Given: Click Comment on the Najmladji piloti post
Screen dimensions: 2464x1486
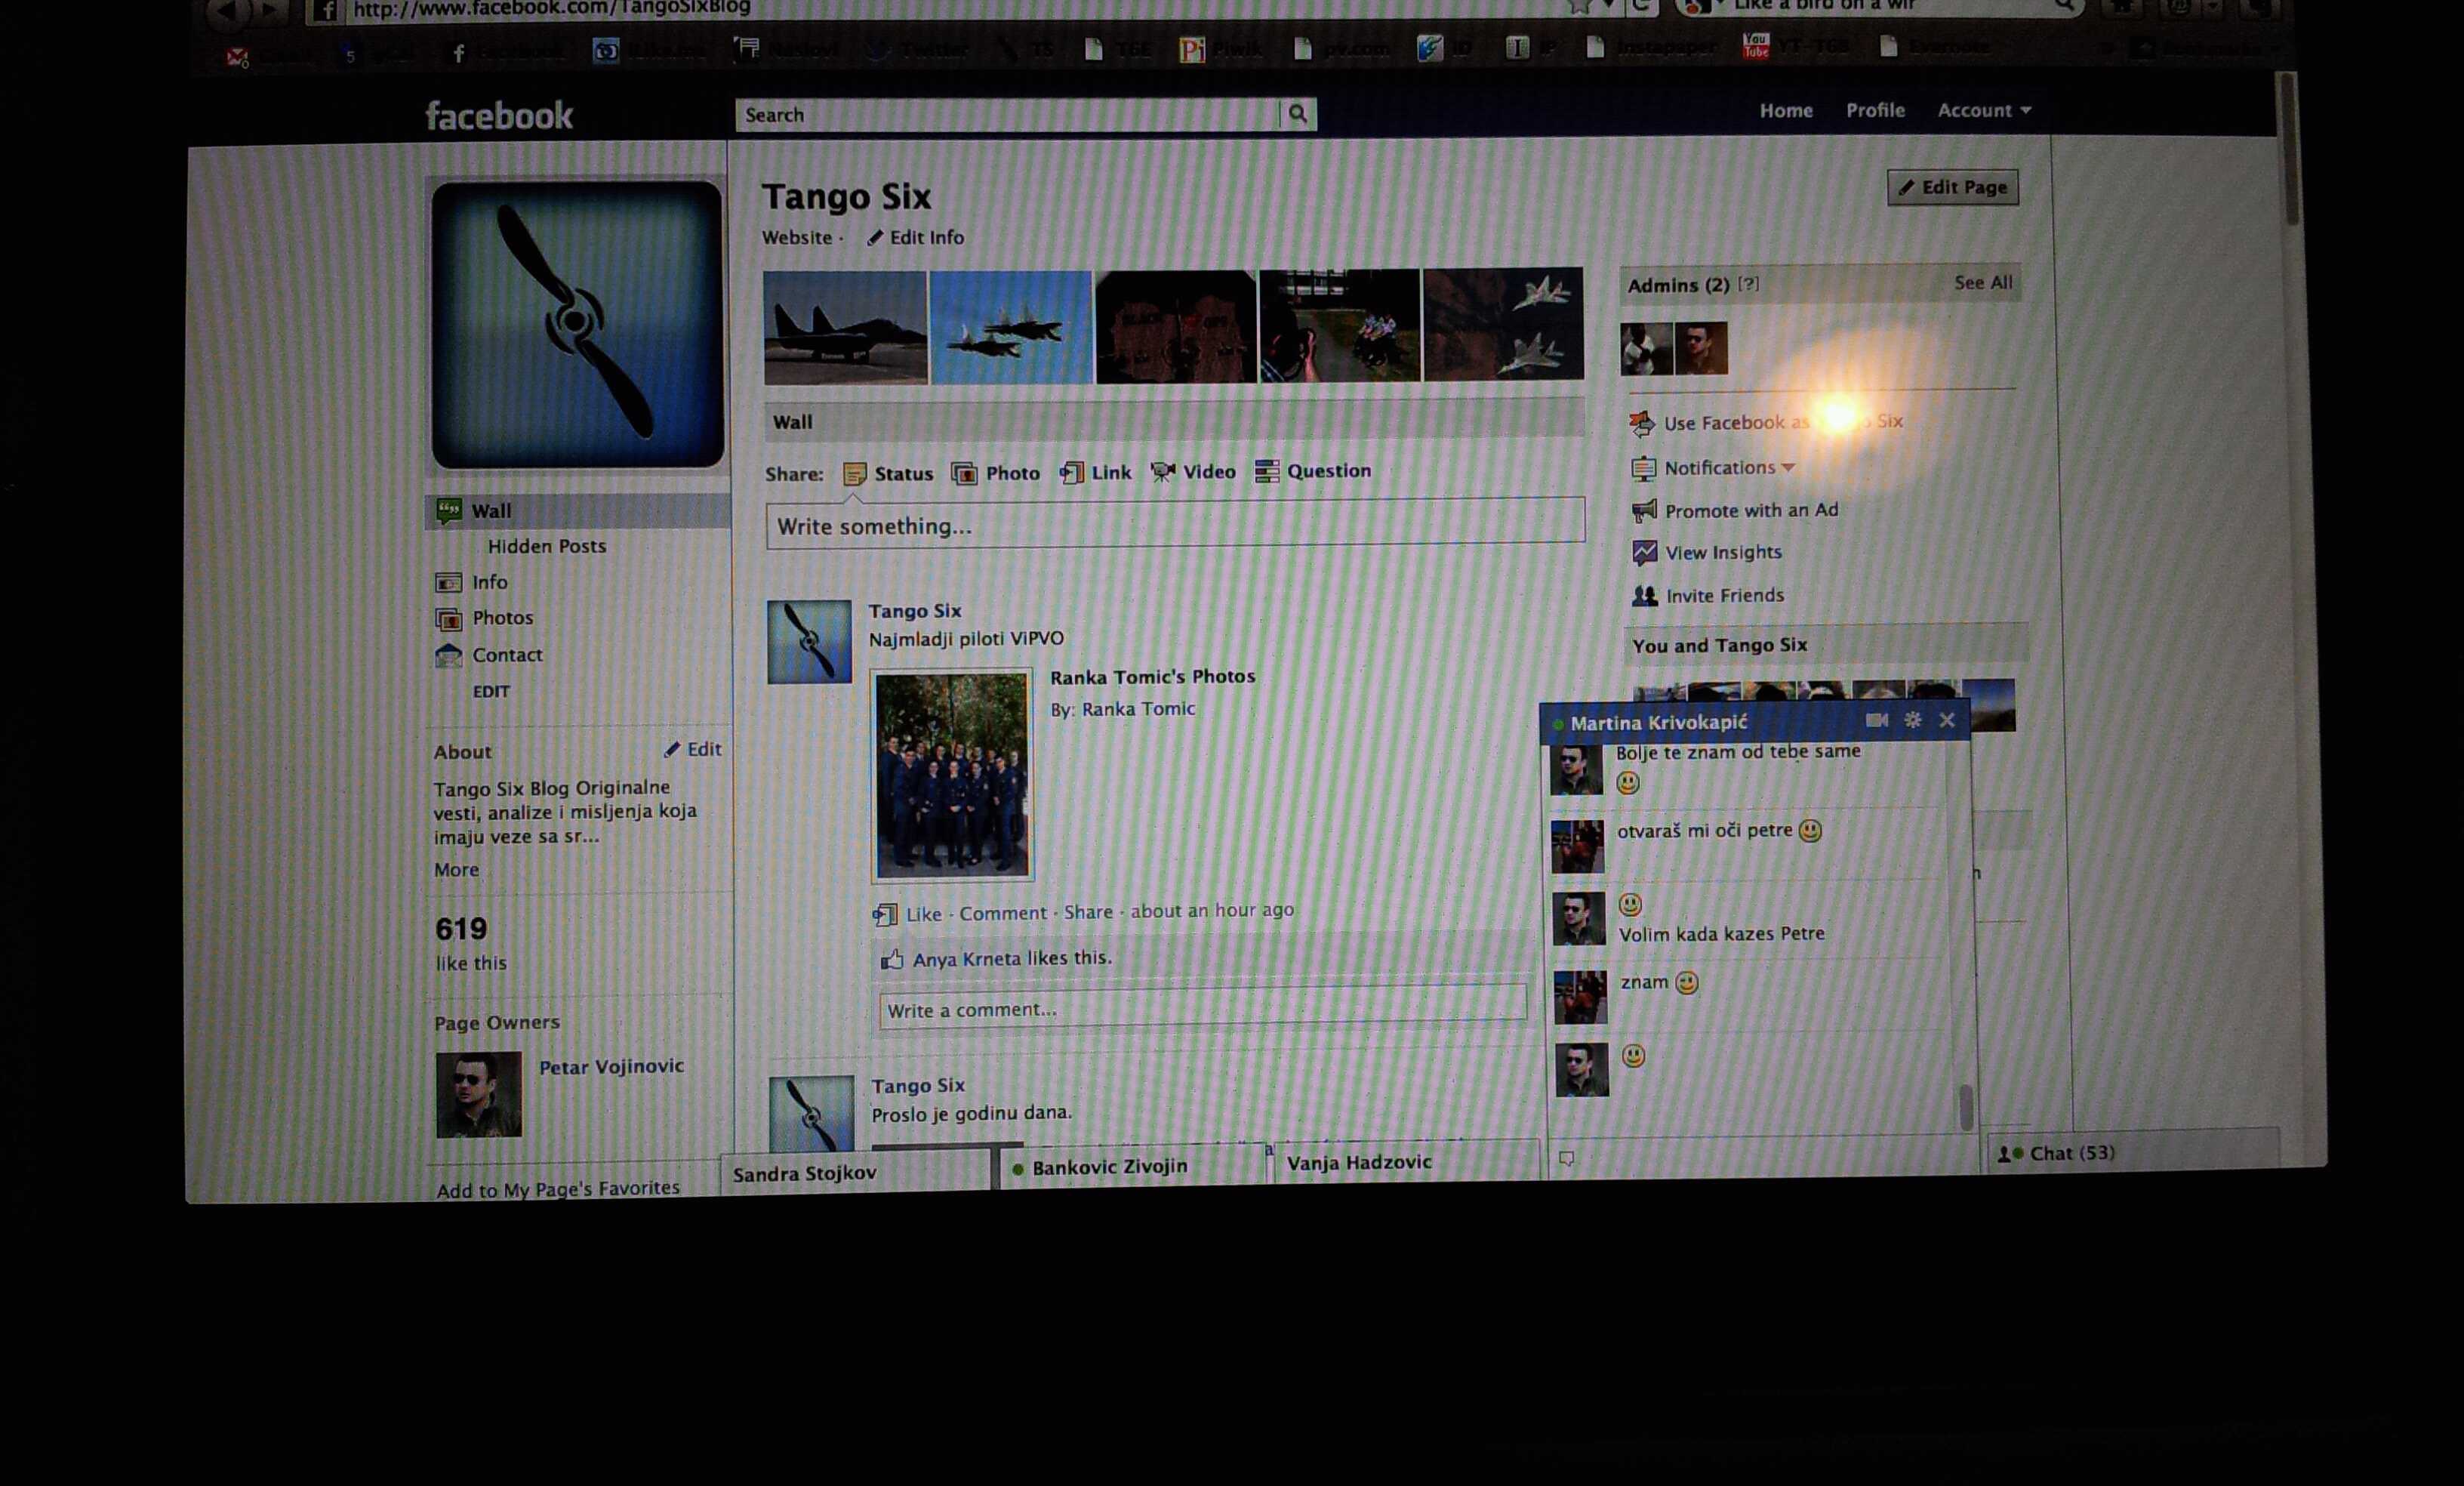Looking at the screenshot, I should coord(1003,913).
